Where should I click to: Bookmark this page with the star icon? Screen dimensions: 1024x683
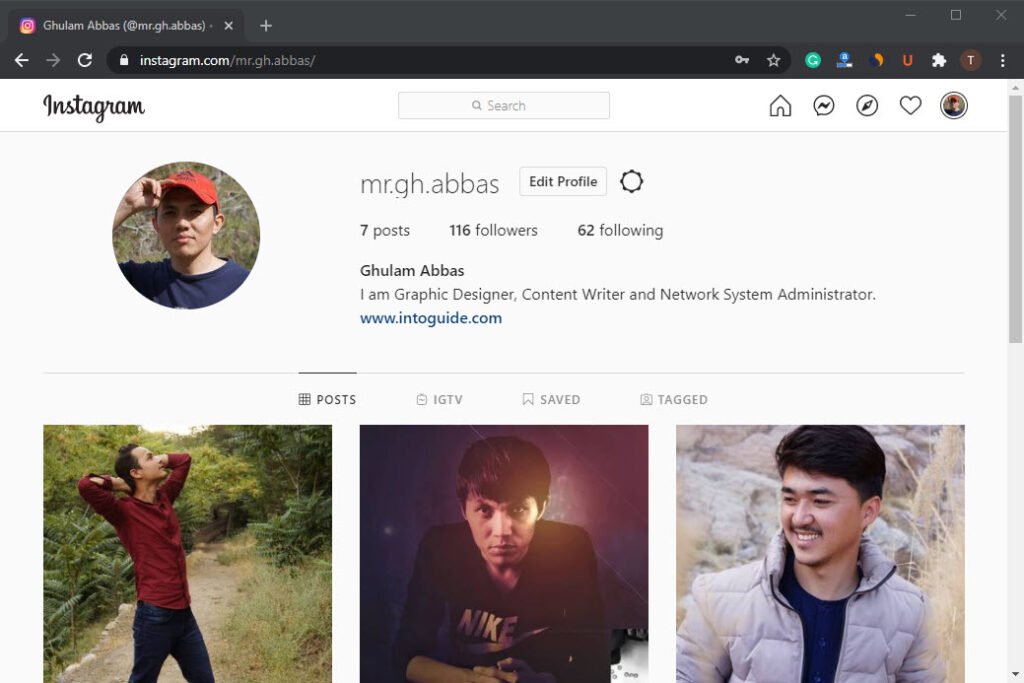click(774, 61)
